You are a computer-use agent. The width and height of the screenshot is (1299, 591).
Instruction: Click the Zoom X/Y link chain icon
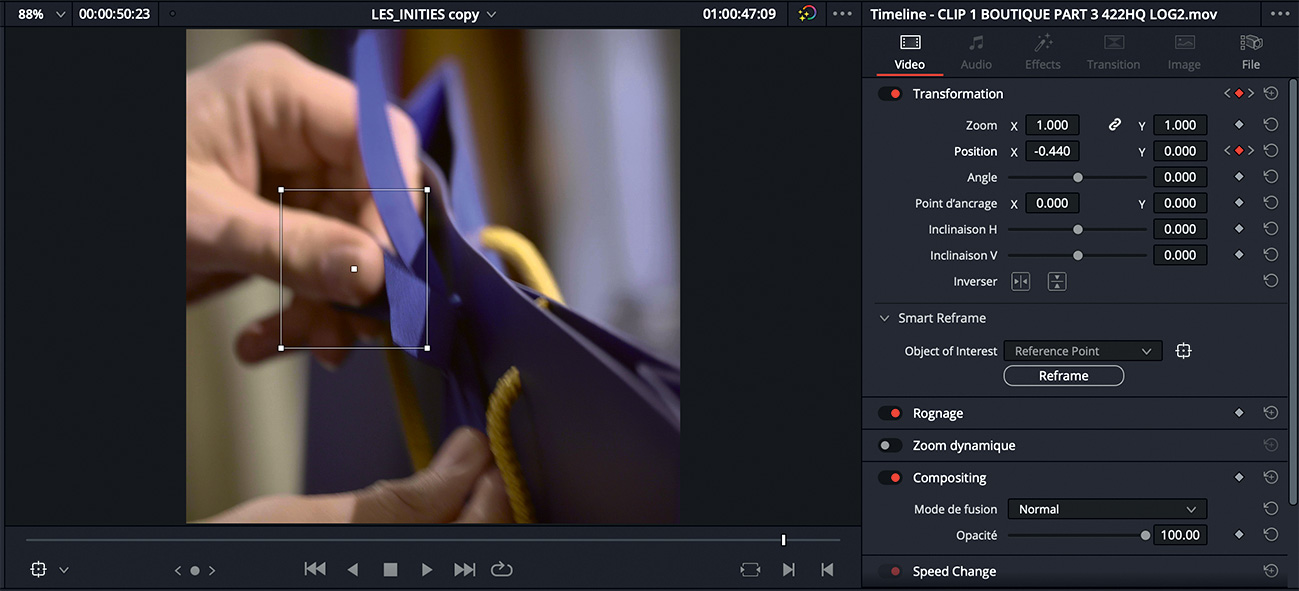(x=1114, y=125)
